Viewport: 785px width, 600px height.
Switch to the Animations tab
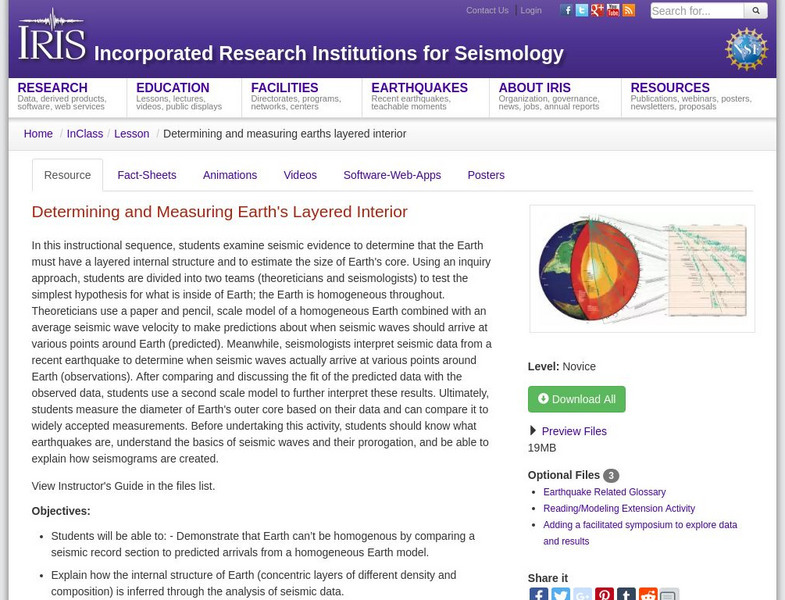[230, 175]
